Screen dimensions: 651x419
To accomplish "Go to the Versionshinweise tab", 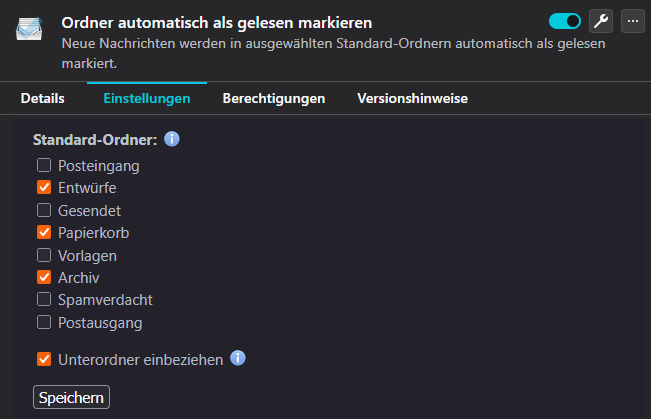I will click(412, 98).
